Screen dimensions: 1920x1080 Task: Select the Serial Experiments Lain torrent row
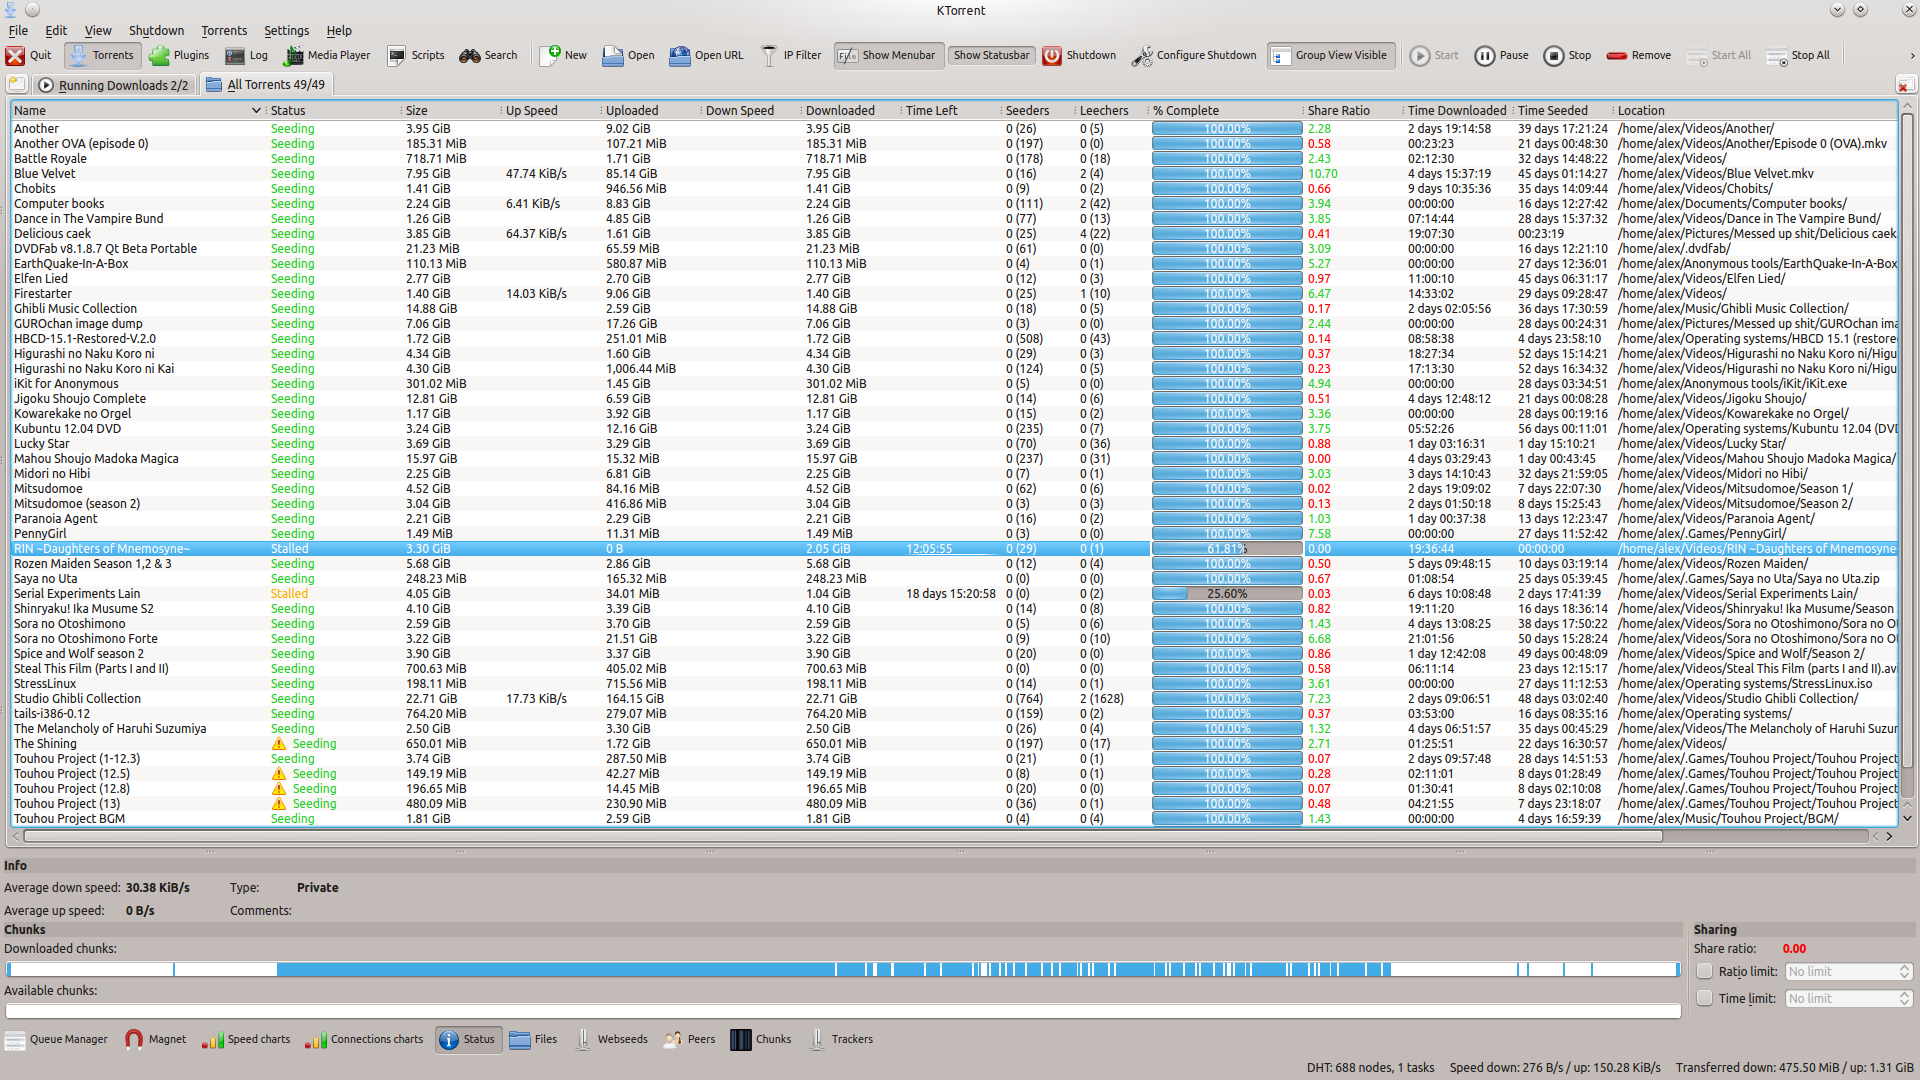point(954,594)
